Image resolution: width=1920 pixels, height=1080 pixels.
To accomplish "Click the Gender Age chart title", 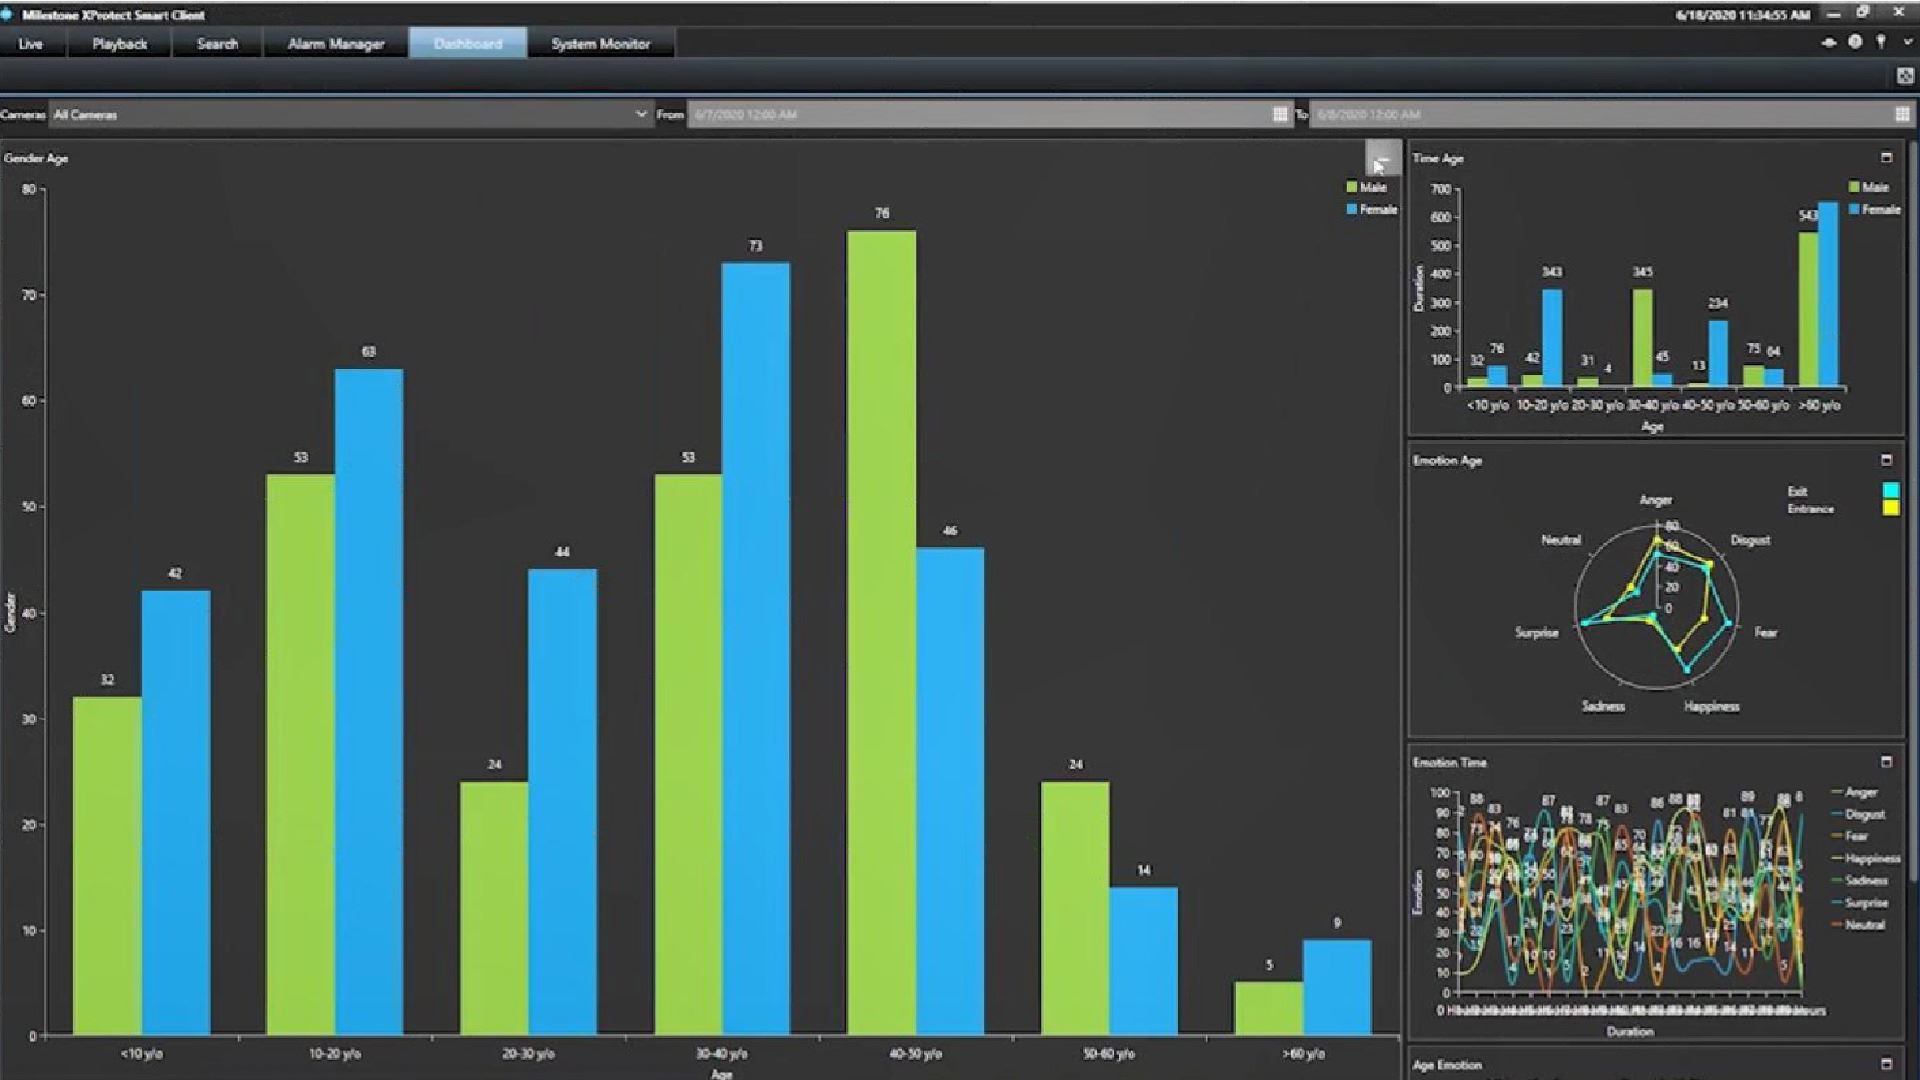I will coord(36,158).
